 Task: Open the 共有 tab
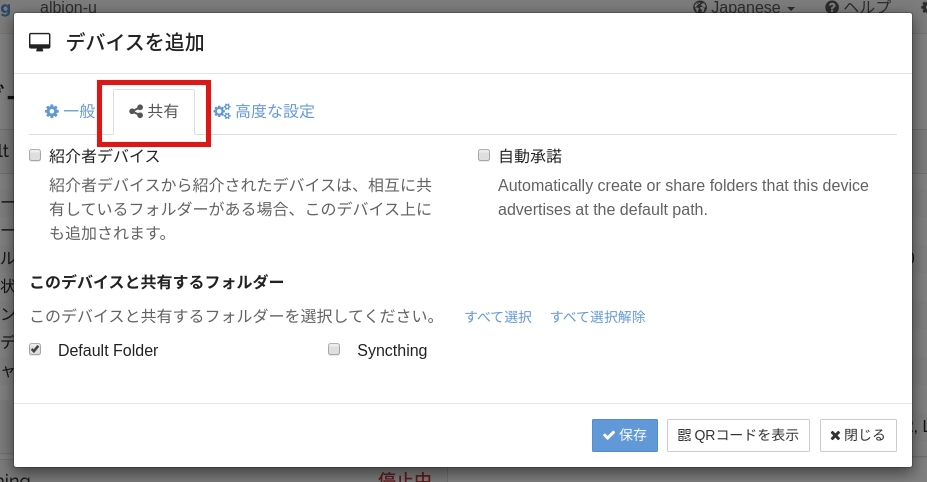pyautogui.click(x=154, y=111)
